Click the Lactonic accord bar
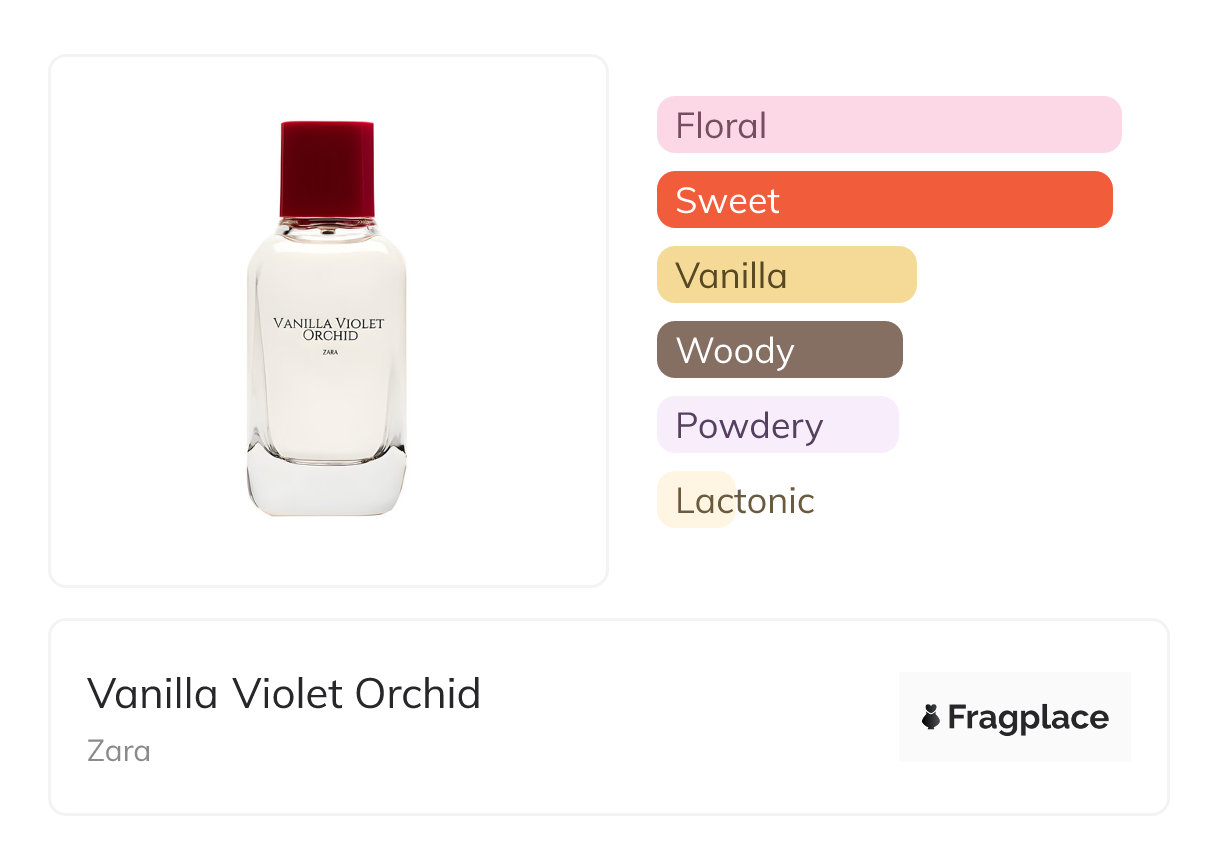Viewport: 1218px width, 864px height. tap(697, 500)
